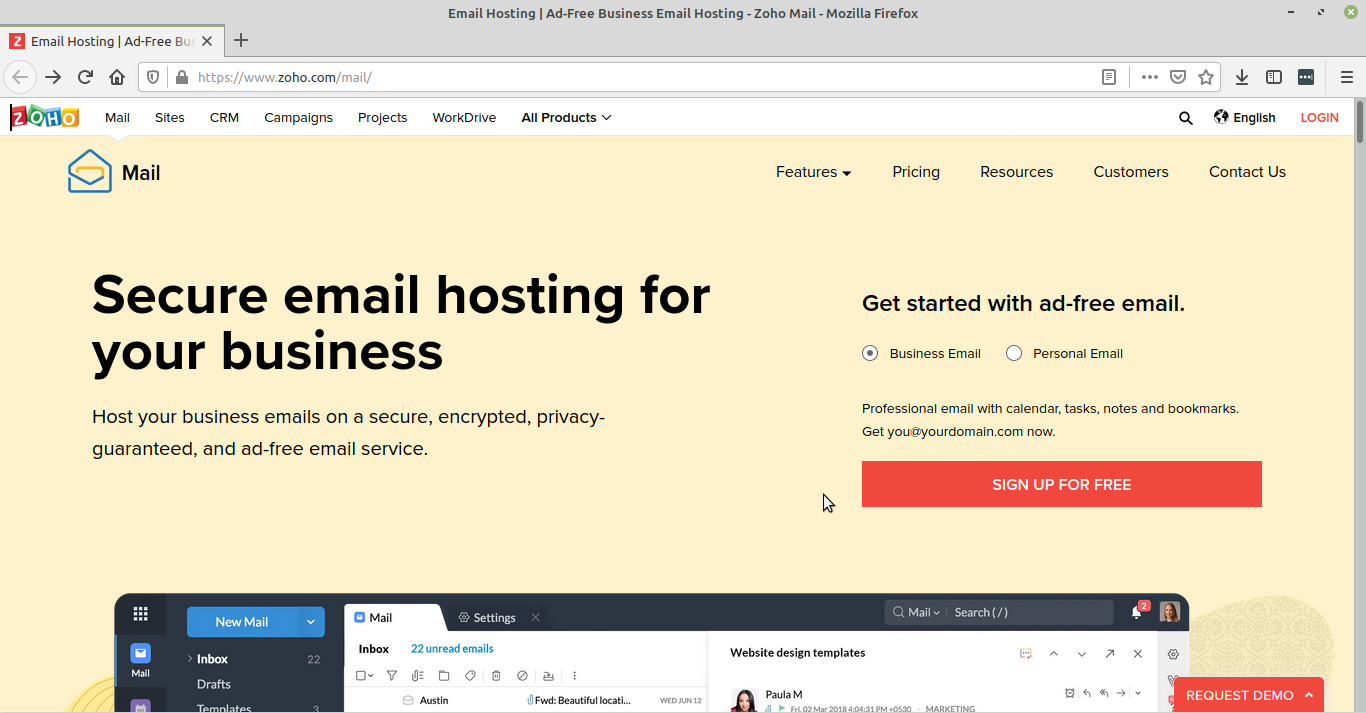Open the Campaigns product link
The width and height of the screenshot is (1366, 713).
[298, 118]
